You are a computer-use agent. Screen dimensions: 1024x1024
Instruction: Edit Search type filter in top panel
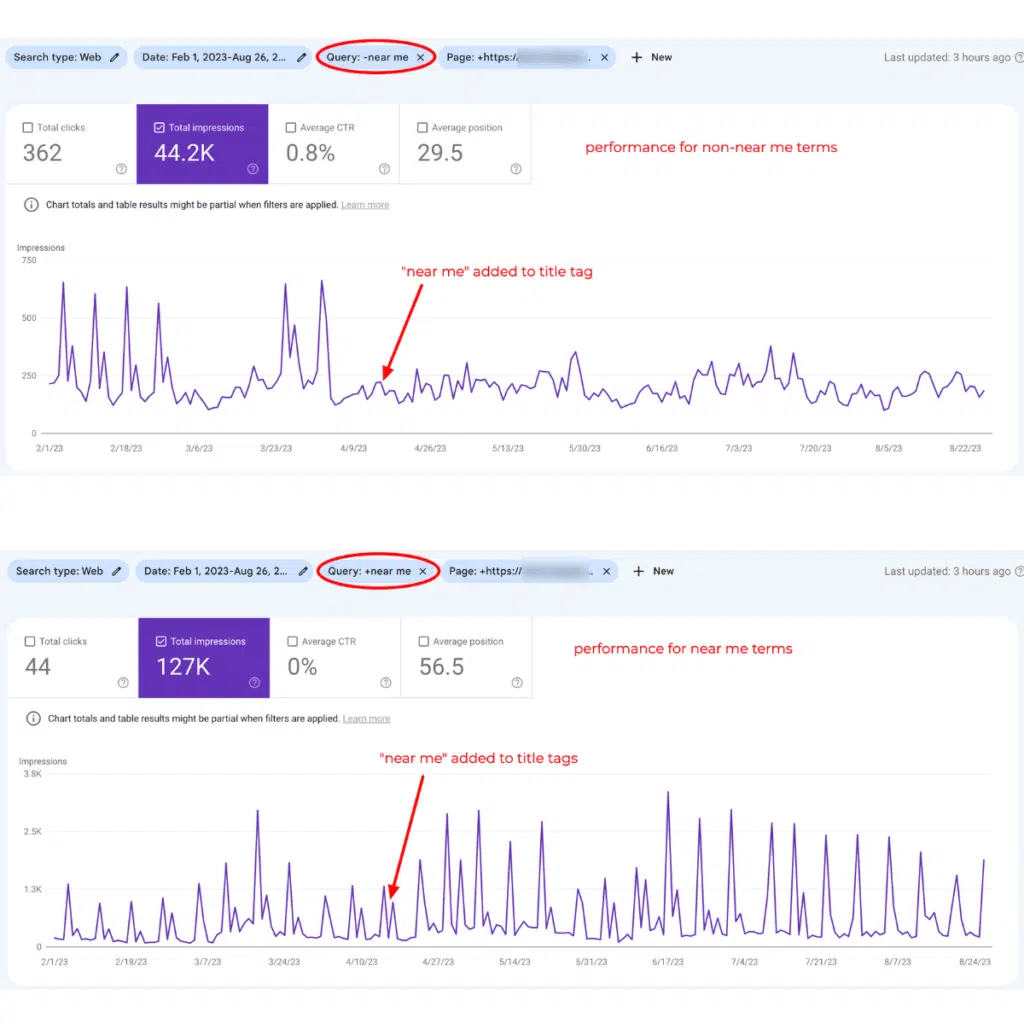(115, 57)
